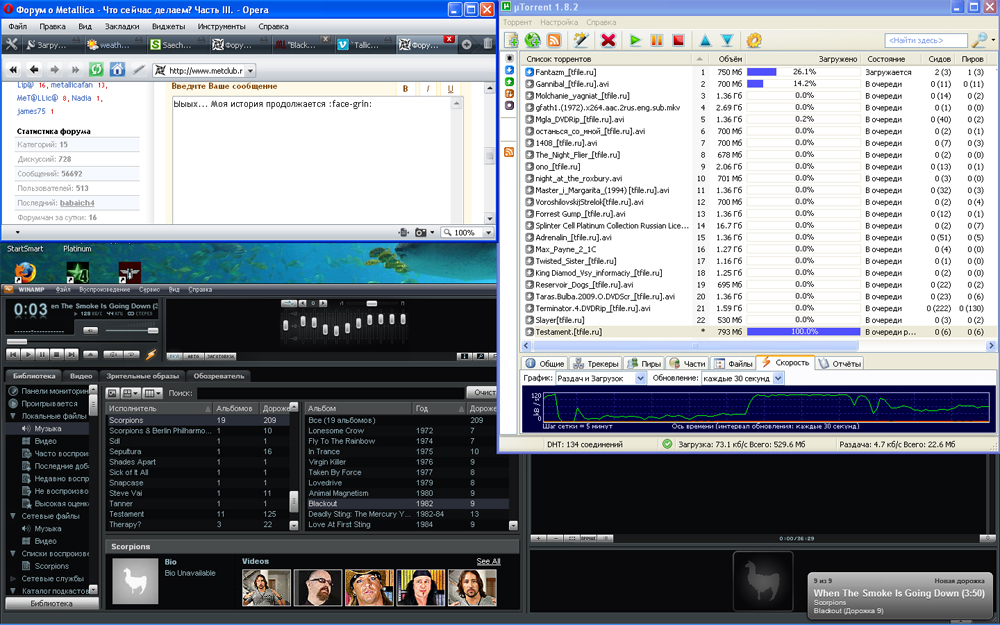
Task: Open uTorrent settings gear icon
Action: coord(754,40)
